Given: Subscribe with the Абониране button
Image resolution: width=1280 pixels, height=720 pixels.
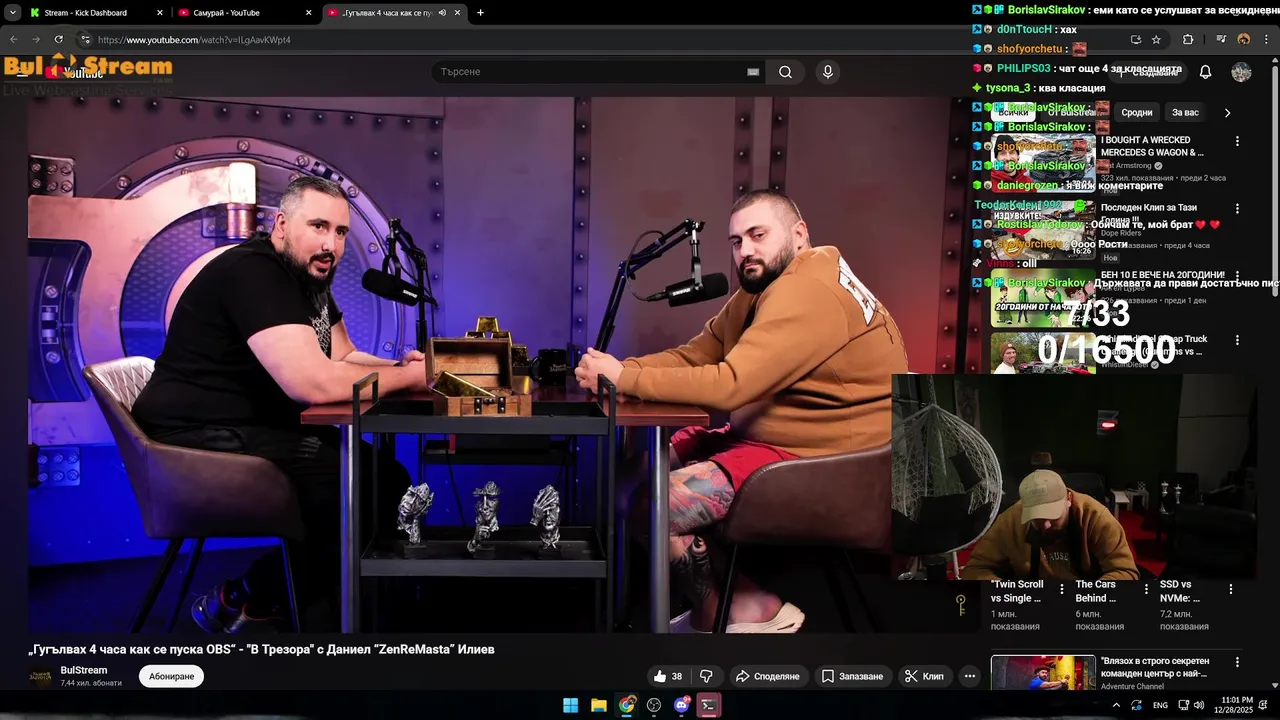Looking at the screenshot, I should (171, 676).
